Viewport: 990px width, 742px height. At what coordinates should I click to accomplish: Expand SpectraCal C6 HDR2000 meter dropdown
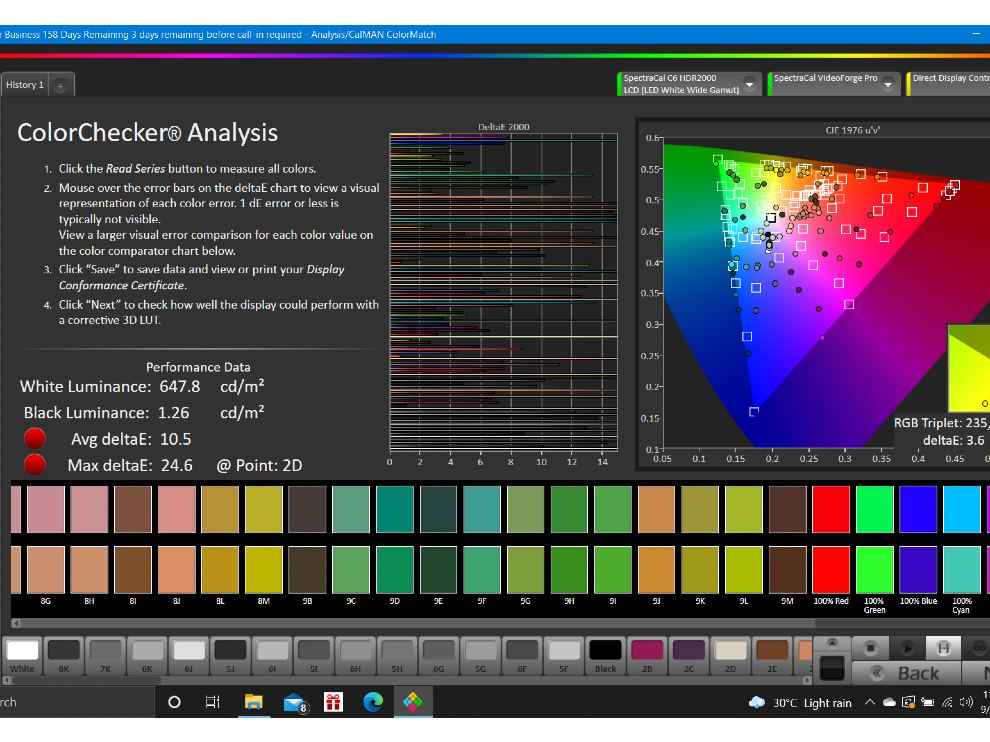(x=749, y=84)
